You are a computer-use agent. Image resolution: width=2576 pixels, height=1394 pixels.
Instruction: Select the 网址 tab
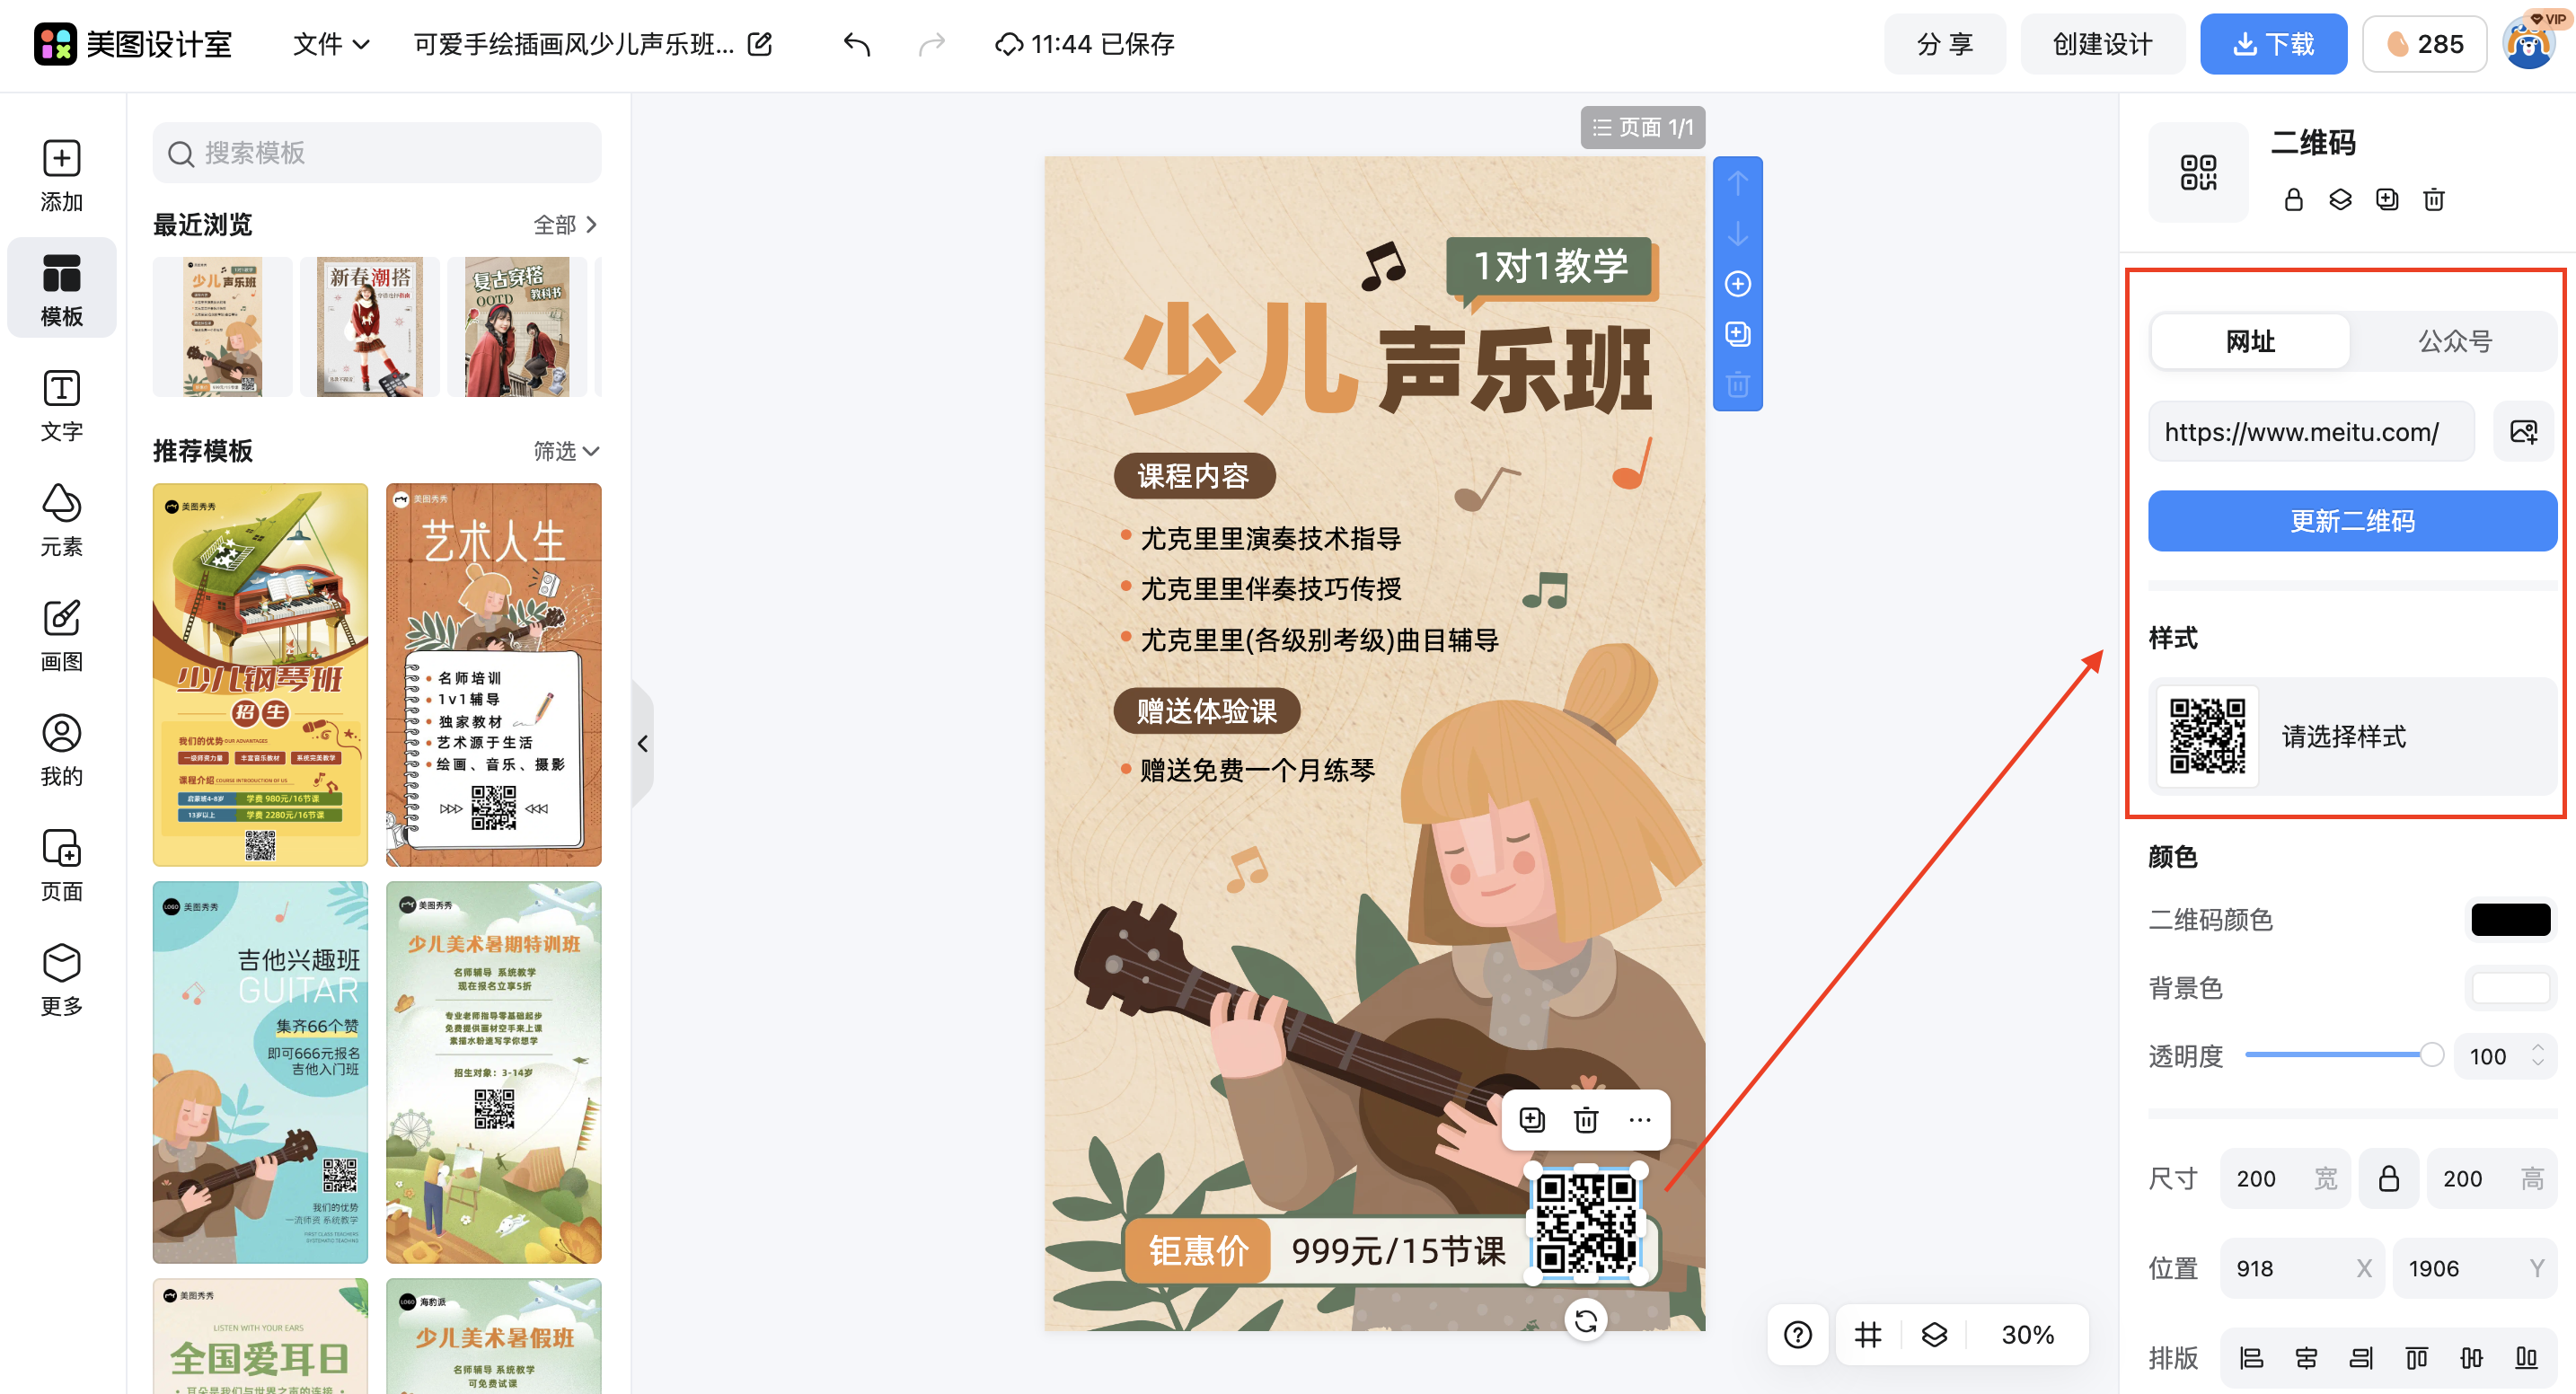tap(2248, 340)
